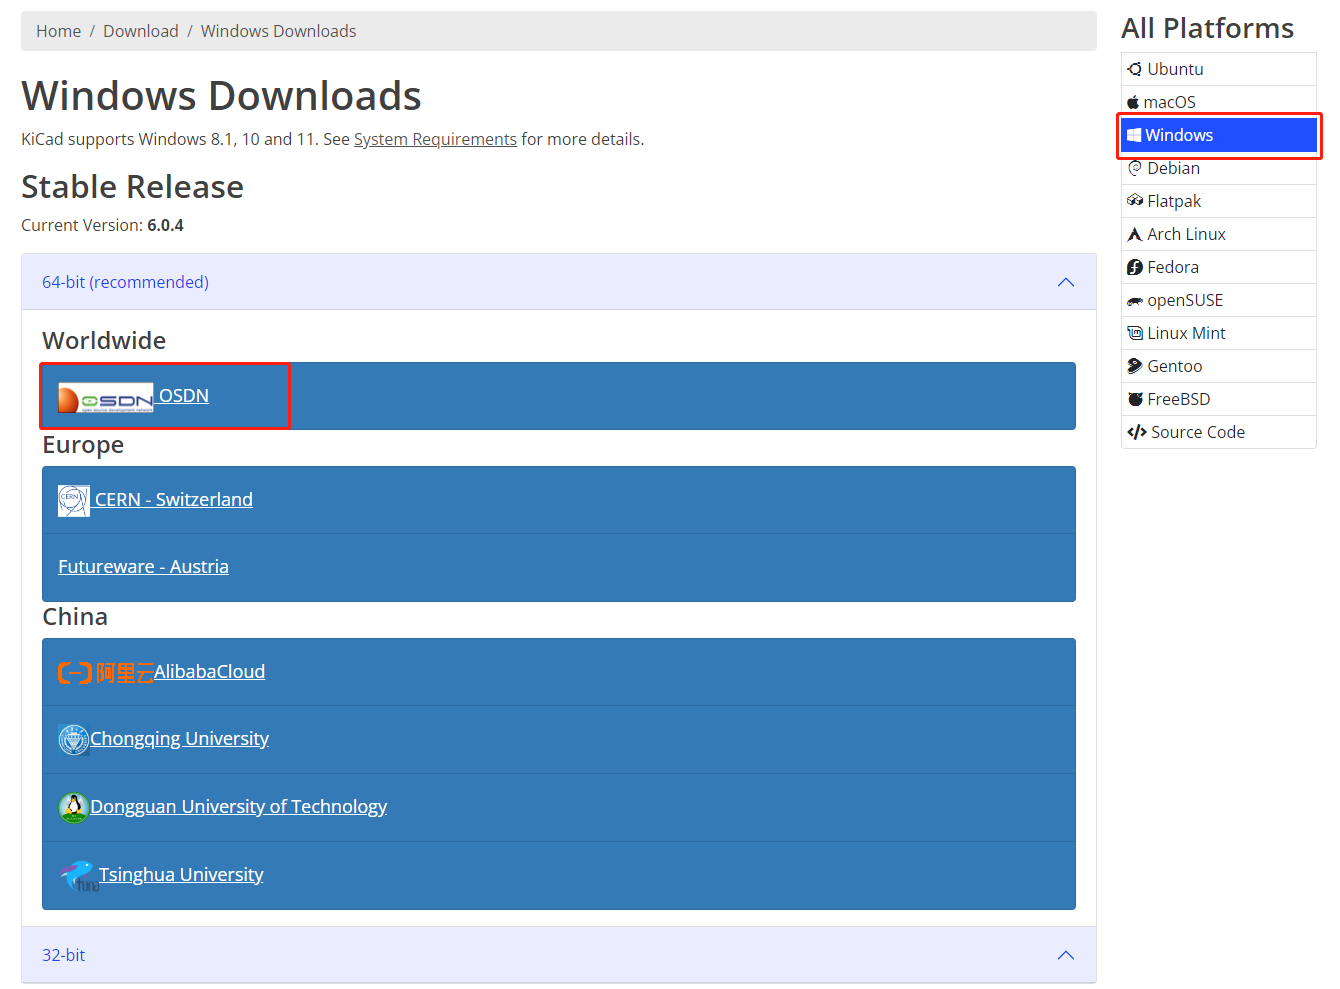Open the System Requirements link
Screen dimensions: 1340x989
[435, 139]
